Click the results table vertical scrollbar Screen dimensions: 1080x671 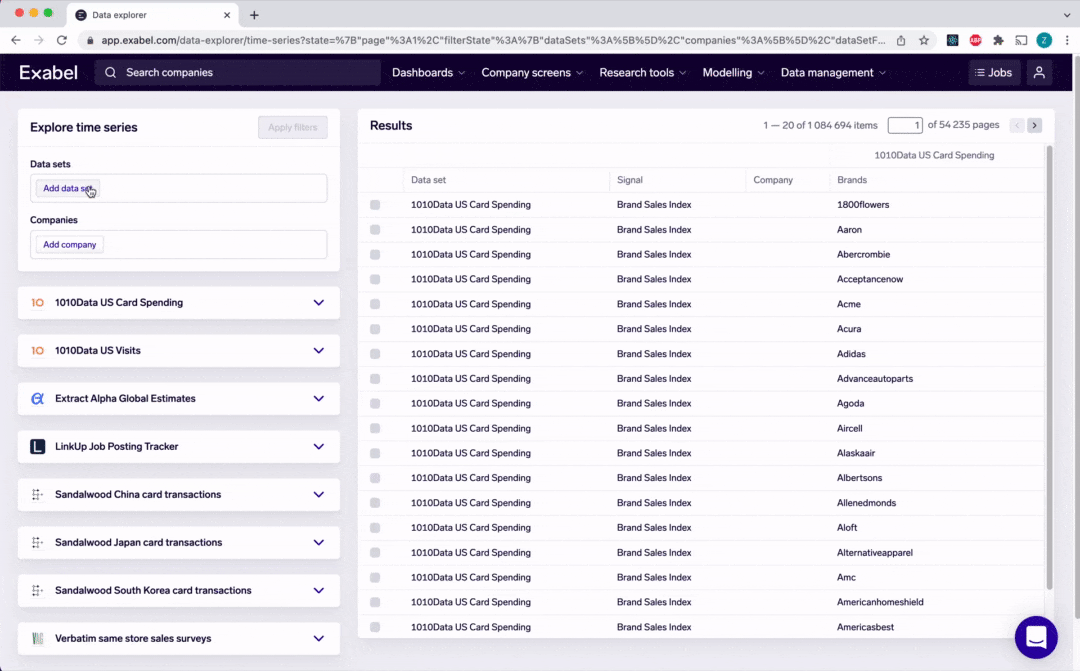(1050, 367)
